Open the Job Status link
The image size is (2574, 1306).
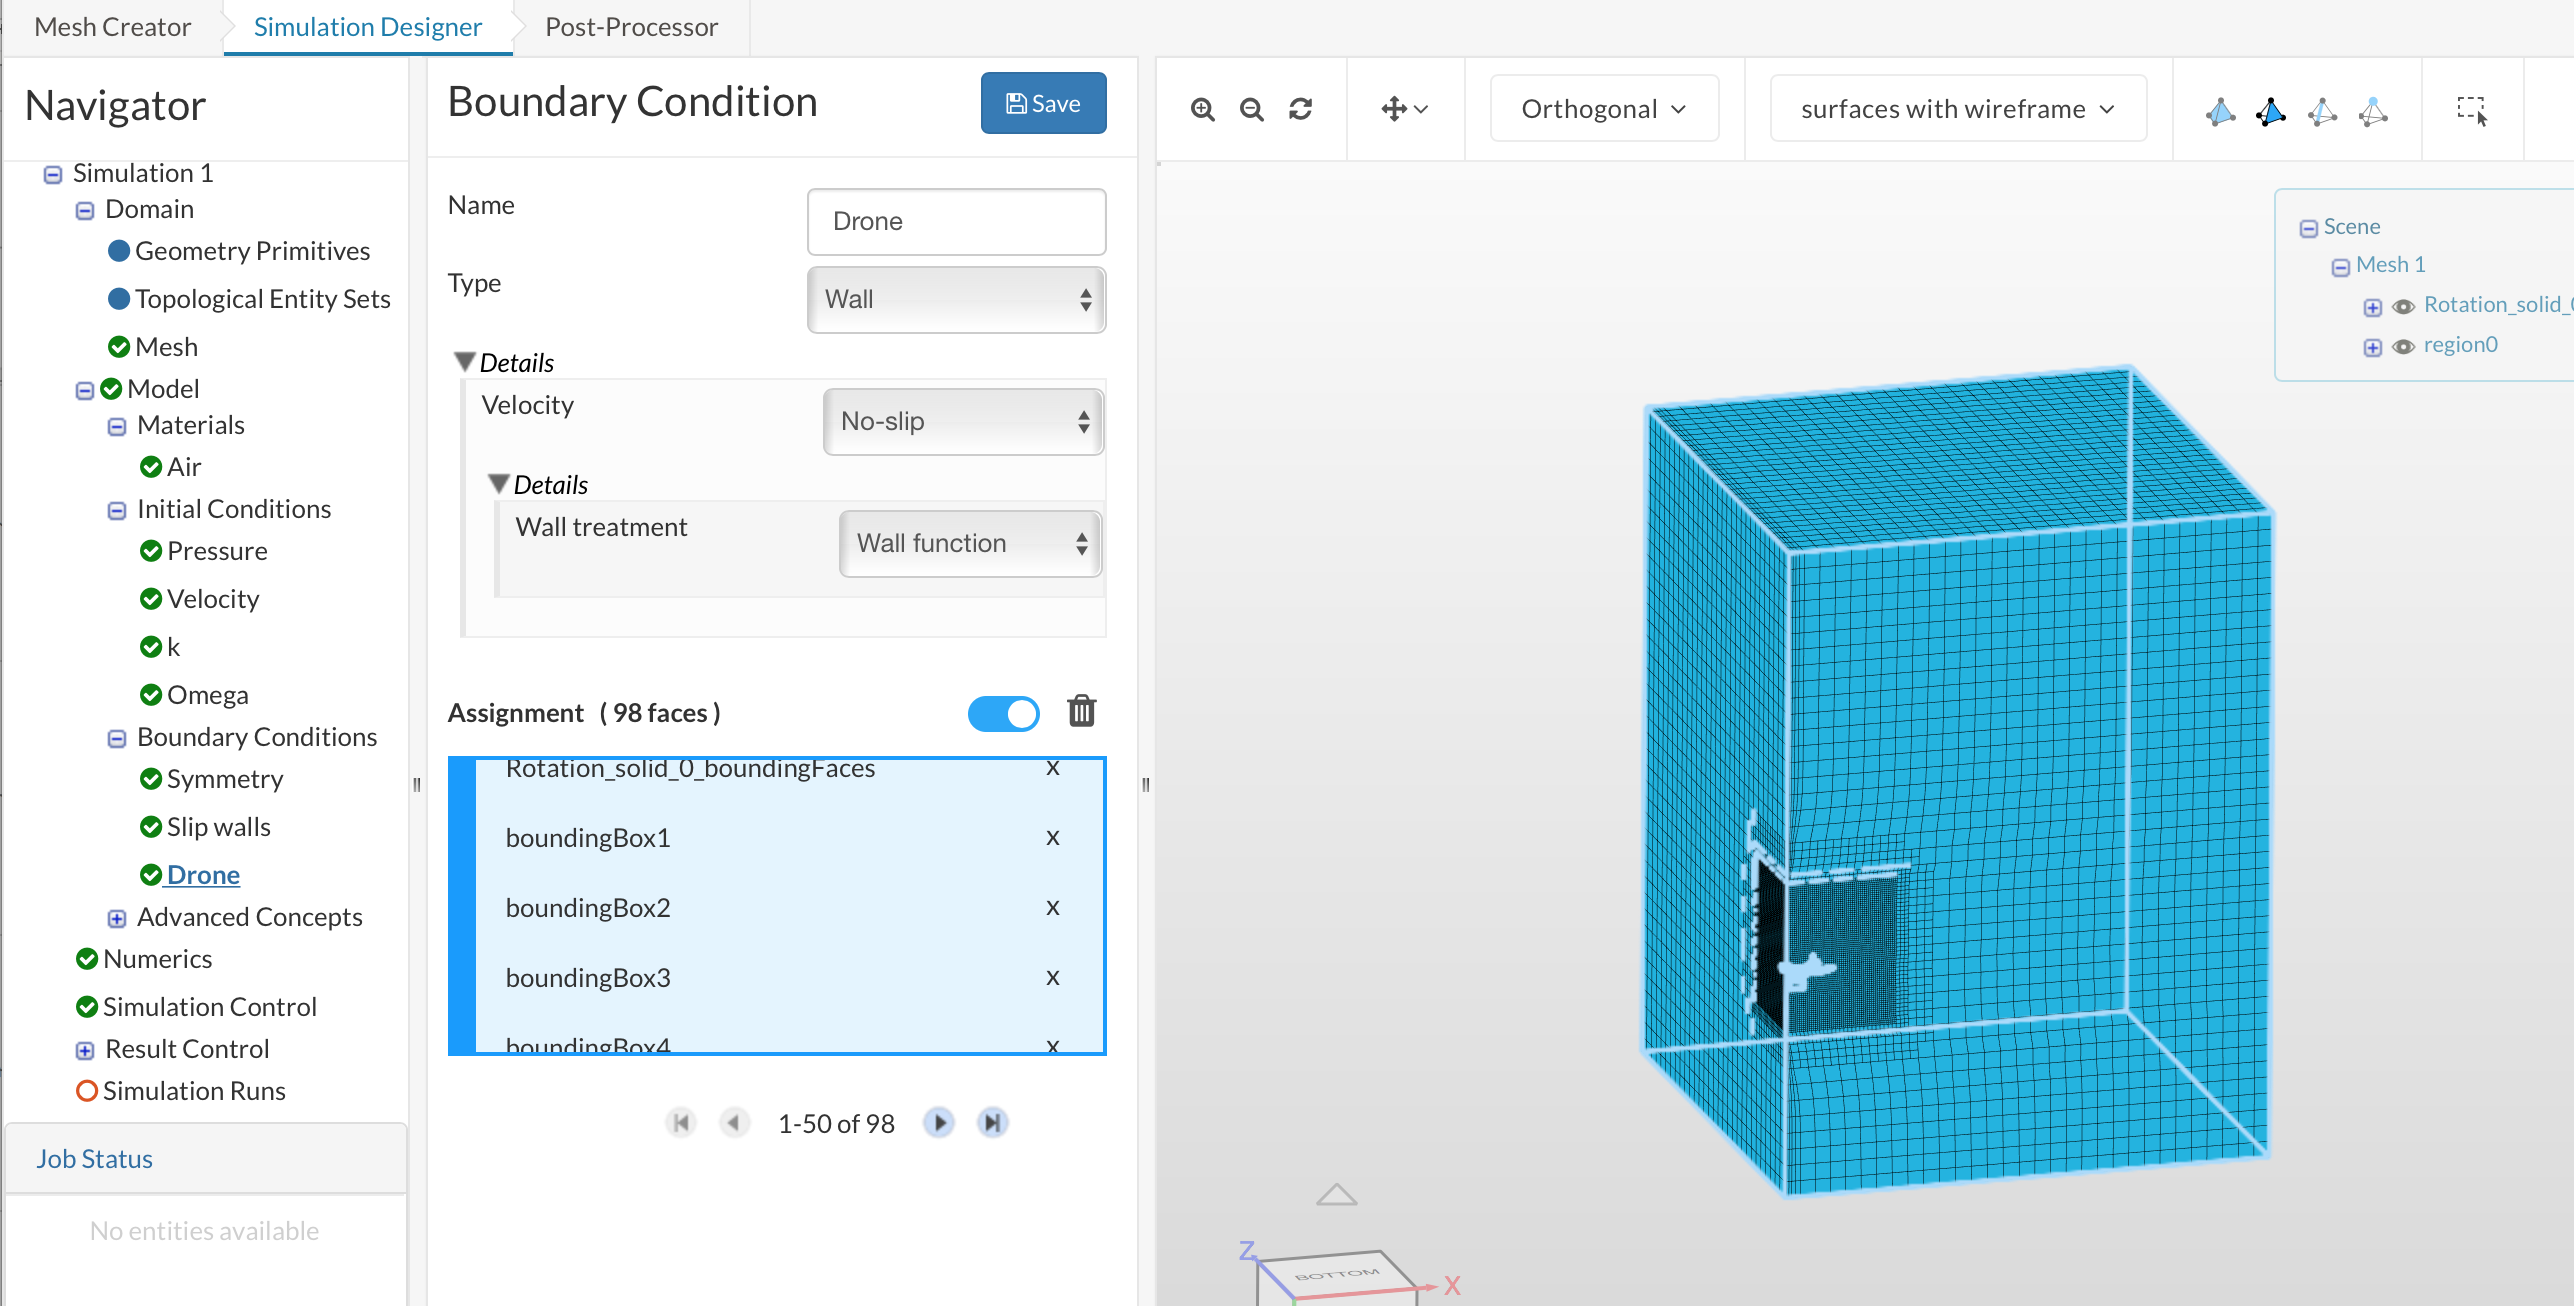click(x=94, y=1158)
